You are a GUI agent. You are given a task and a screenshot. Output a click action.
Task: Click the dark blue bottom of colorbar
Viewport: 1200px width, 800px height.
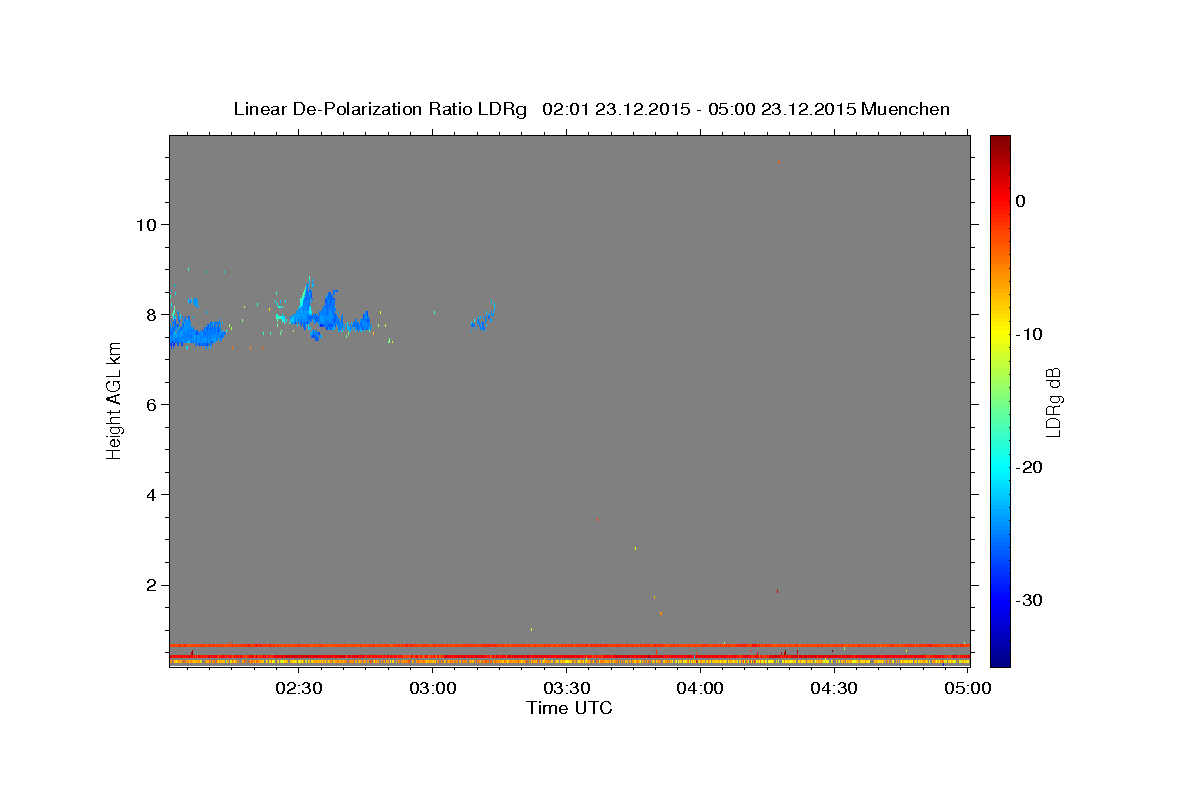(1000, 658)
